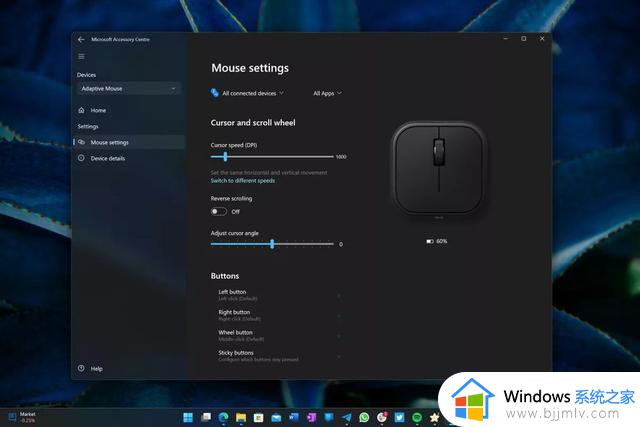Click the Cursor and scroll wheel heading
Screen dimensions: 640x427
[x=253, y=122]
